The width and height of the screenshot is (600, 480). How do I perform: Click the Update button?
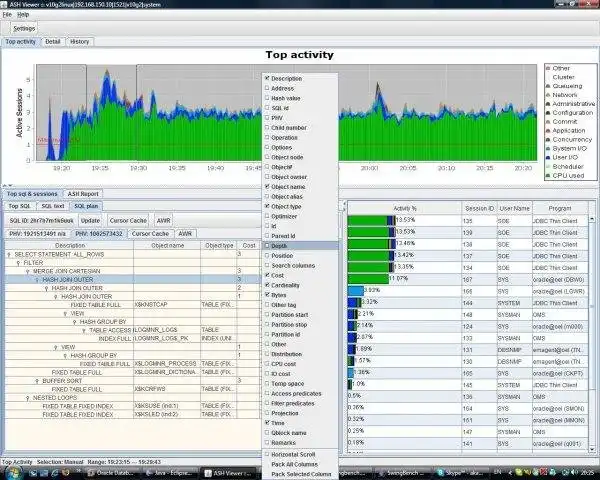(x=91, y=220)
